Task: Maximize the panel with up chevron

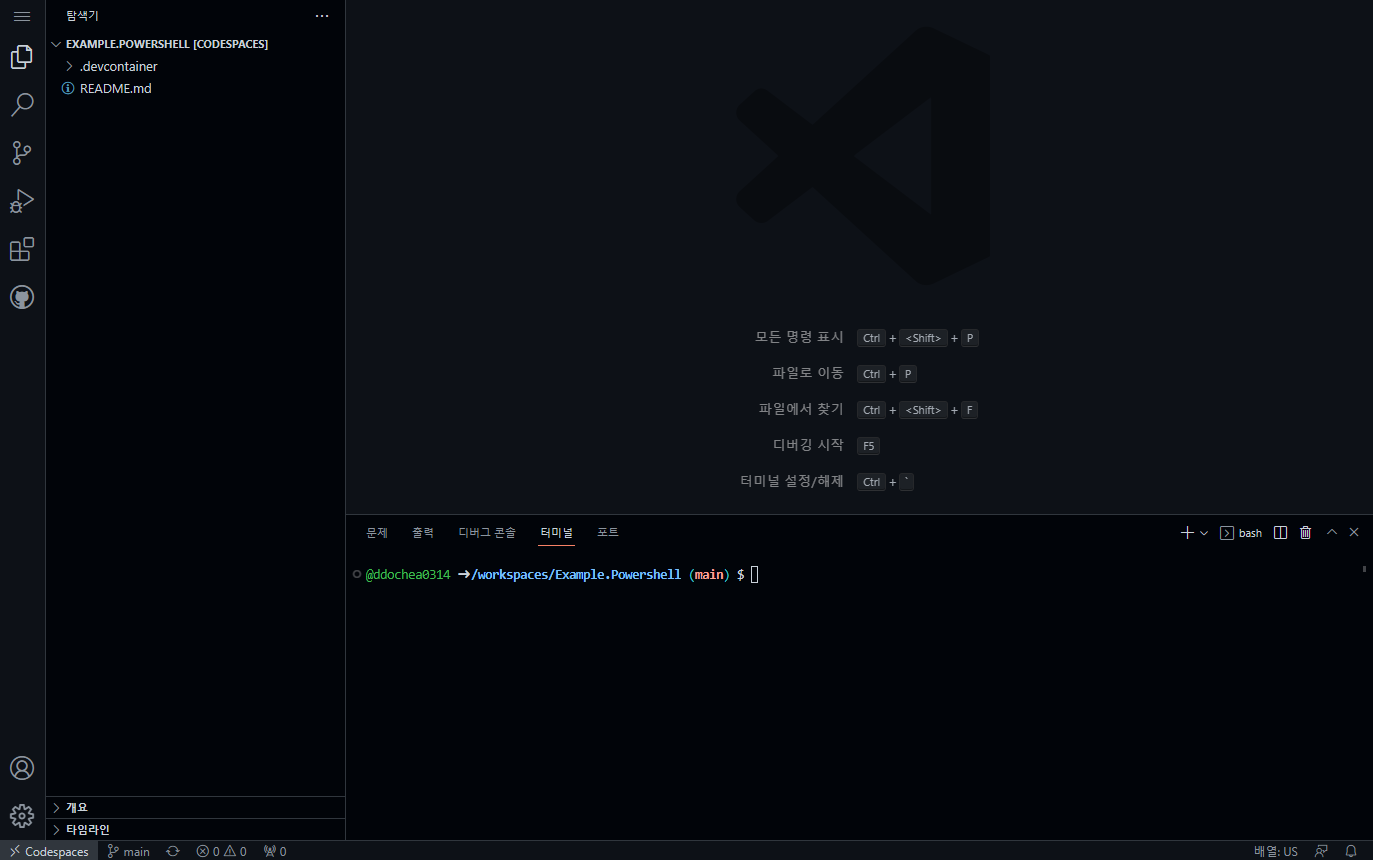Action: coord(1332,532)
